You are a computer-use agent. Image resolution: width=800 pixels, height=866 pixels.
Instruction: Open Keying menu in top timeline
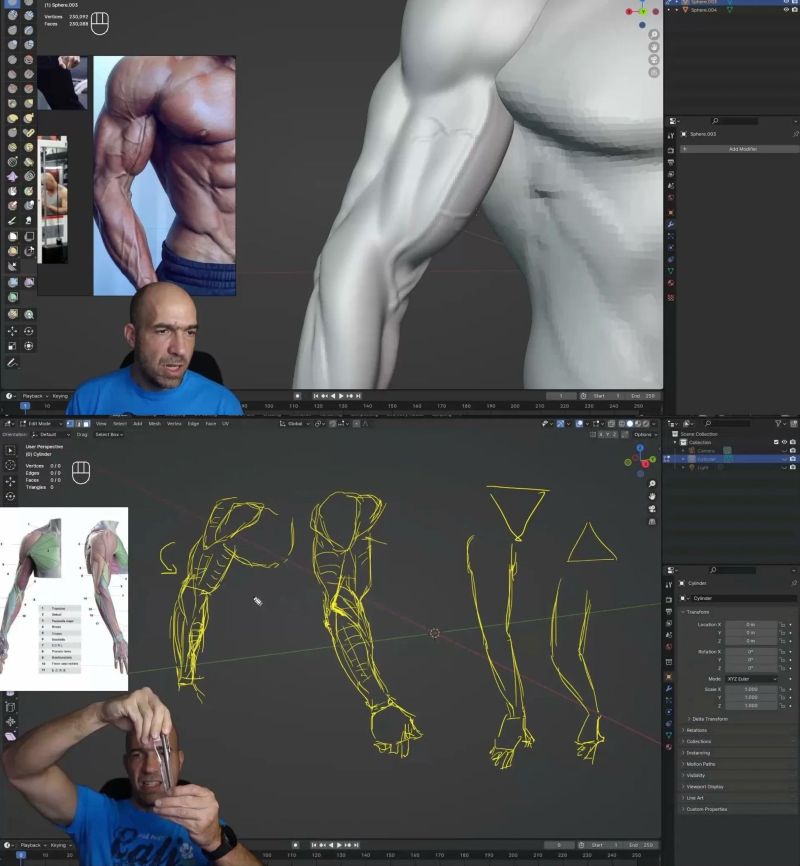(x=60, y=395)
